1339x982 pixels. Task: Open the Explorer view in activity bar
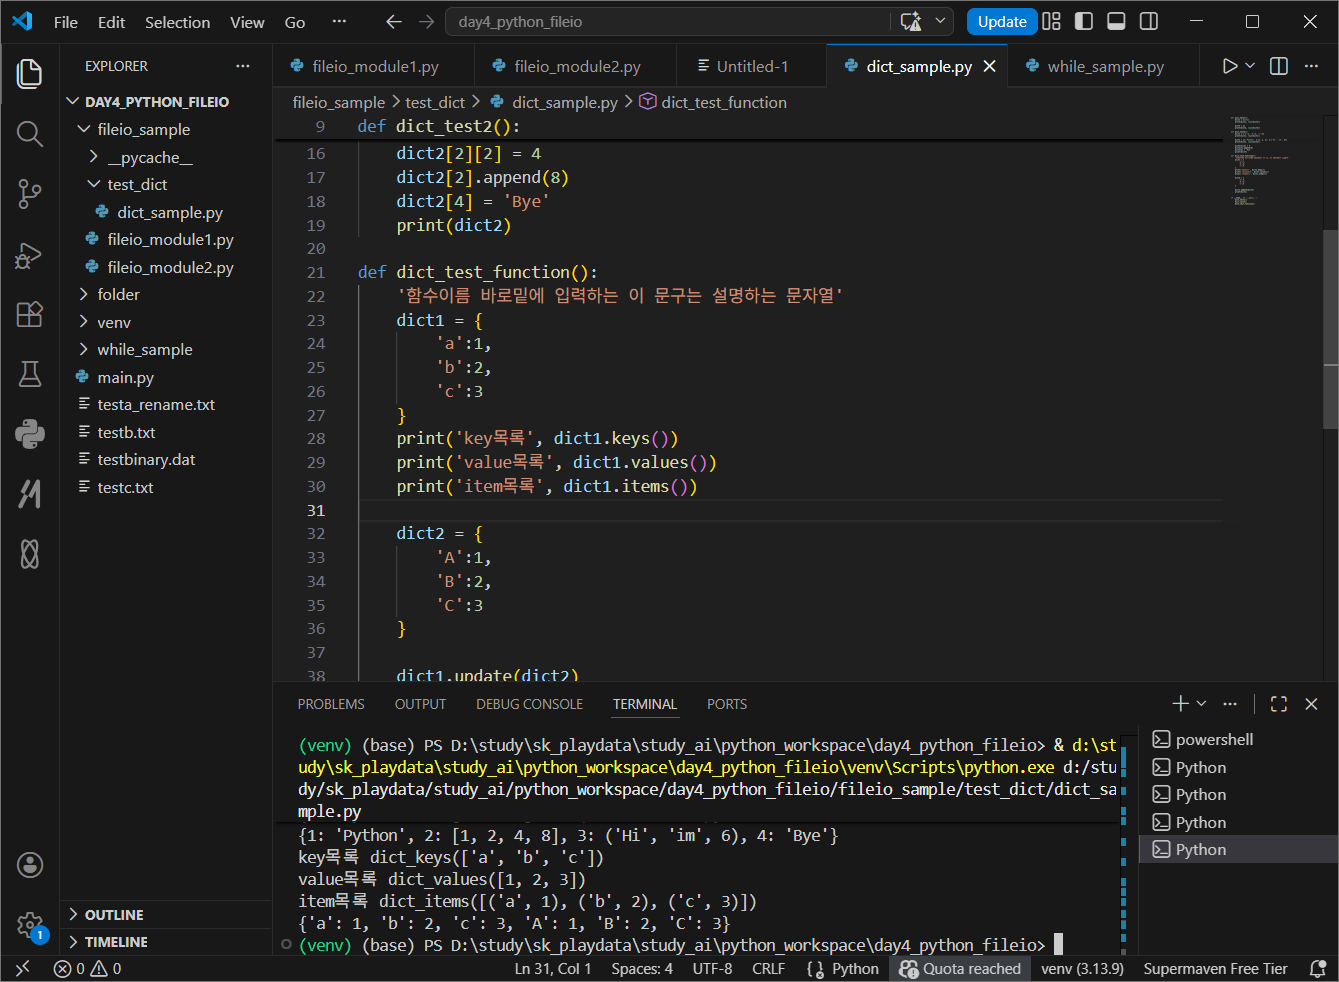[30, 73]
